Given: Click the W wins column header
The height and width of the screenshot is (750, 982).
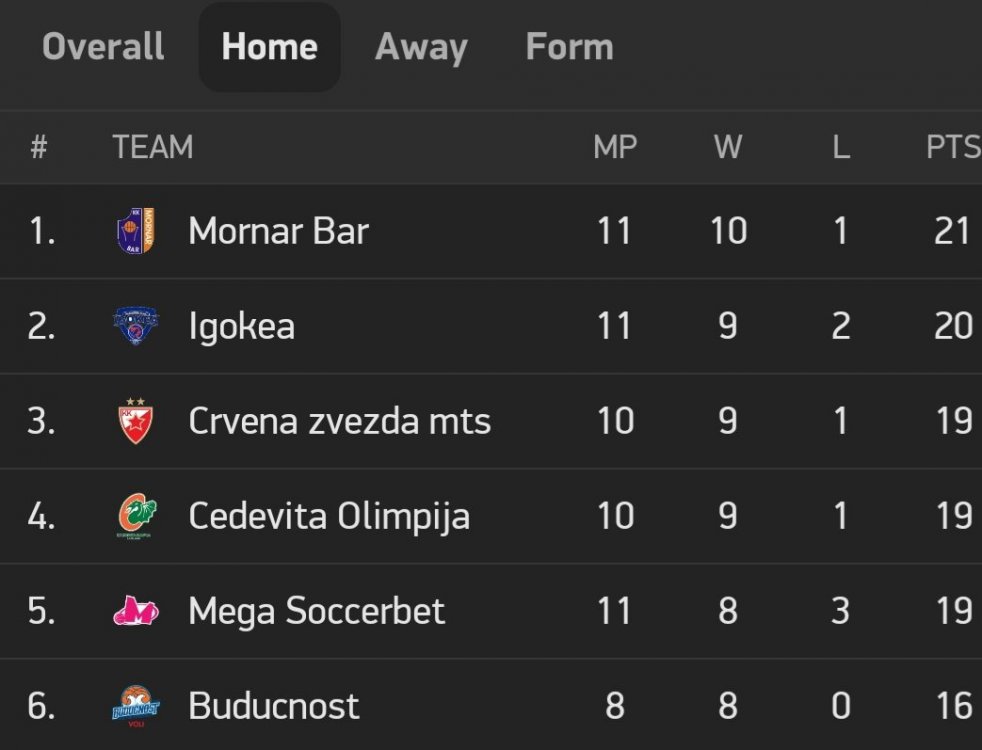Looking at the screenshot, I should 727,147.
